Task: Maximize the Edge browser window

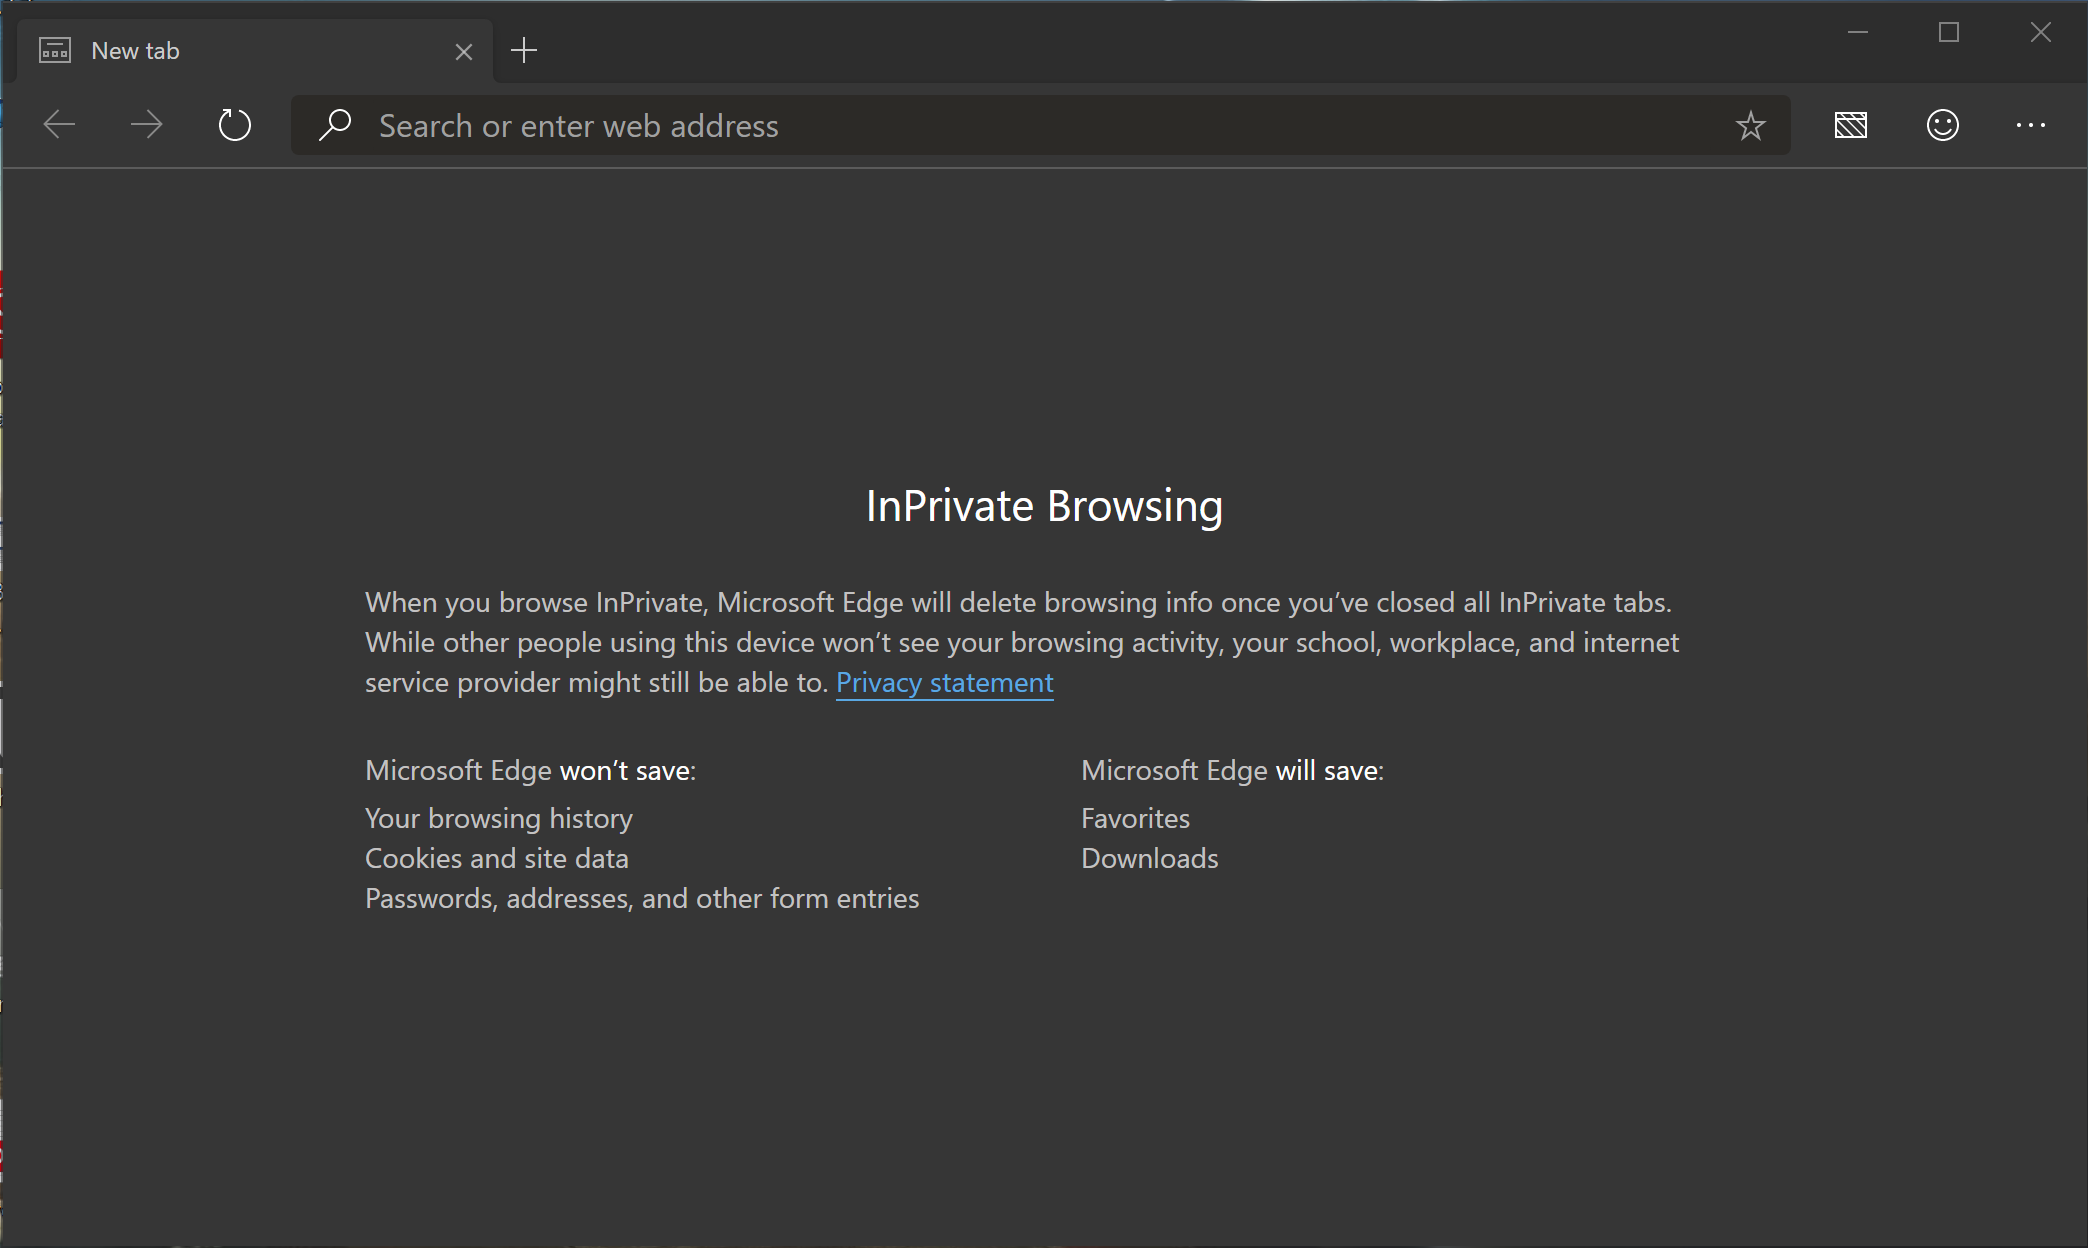Action: pyautogui.click(x=1949, y=31)
